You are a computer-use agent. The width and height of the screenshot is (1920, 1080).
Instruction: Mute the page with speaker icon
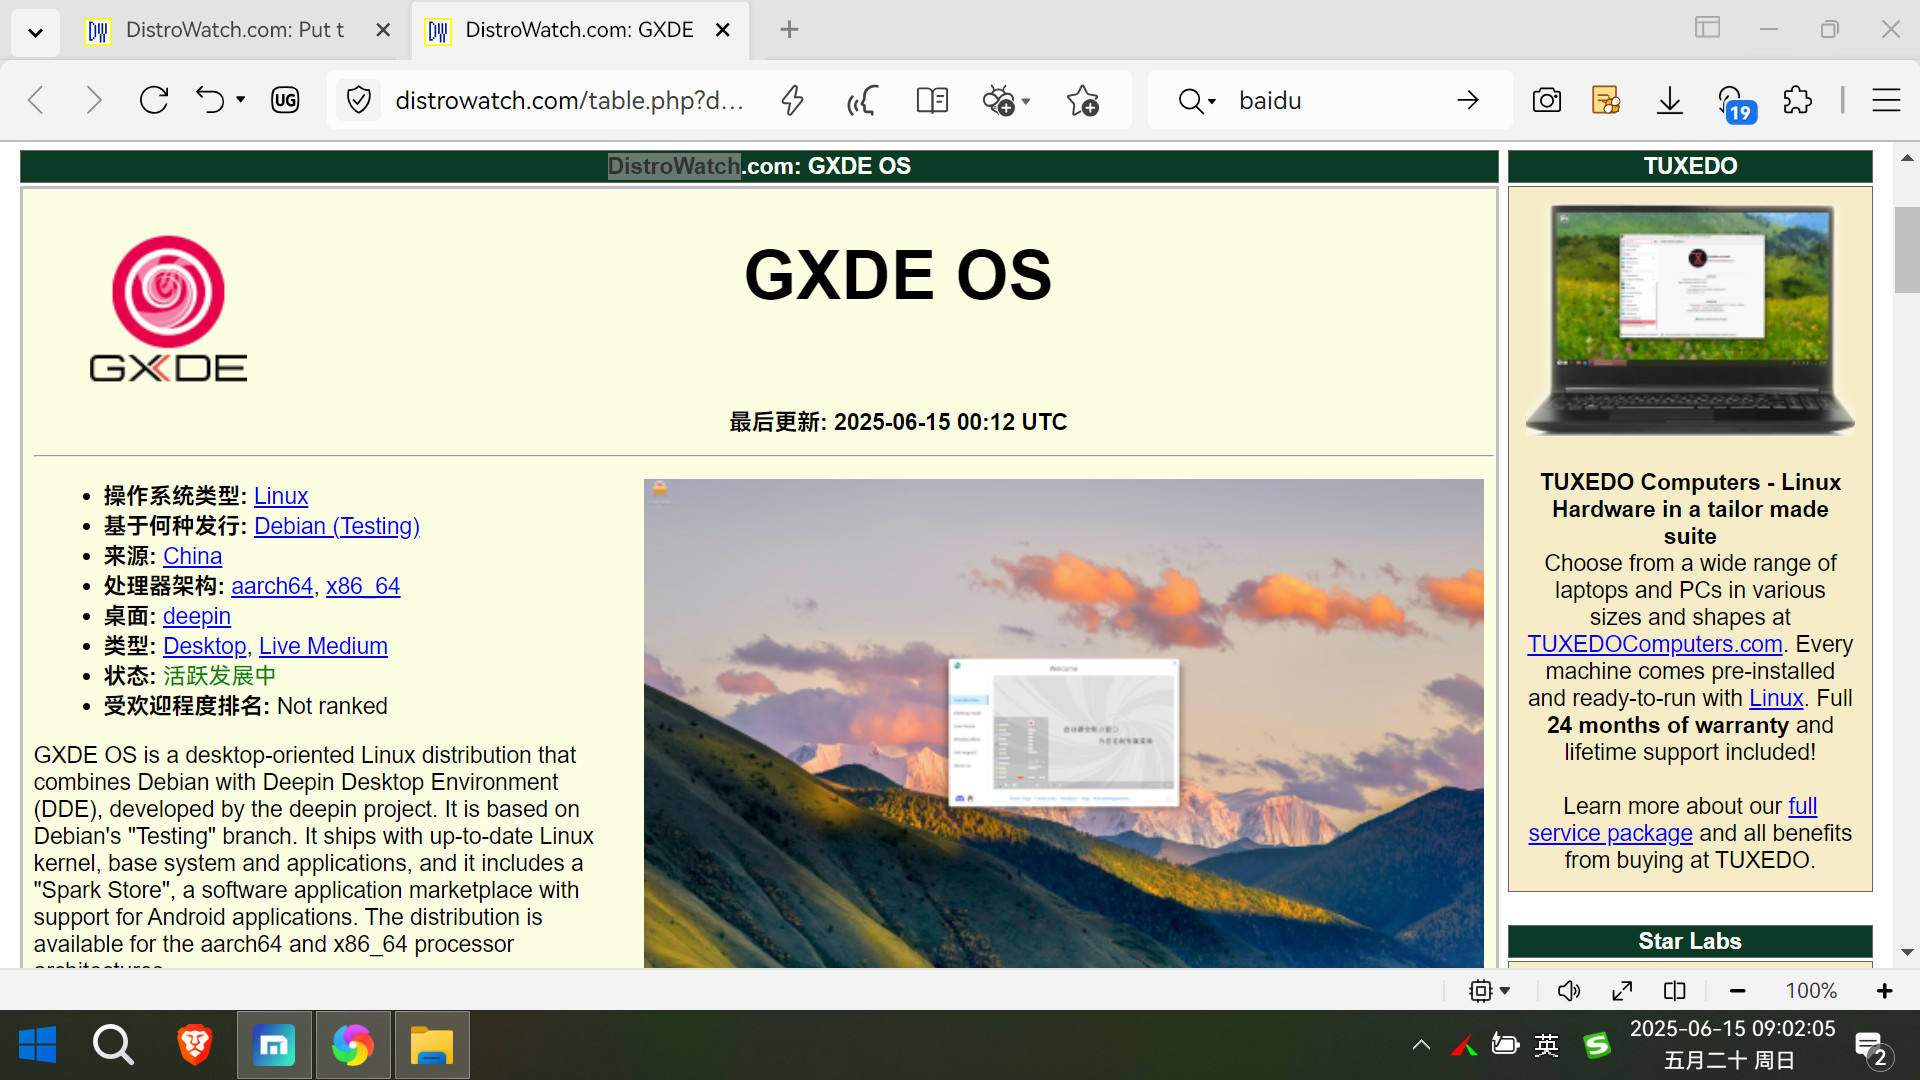[x=1569, y=991]
